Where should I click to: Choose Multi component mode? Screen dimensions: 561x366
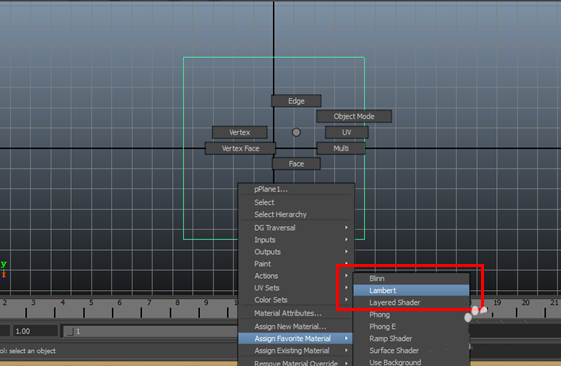click(x=341, y=148)
